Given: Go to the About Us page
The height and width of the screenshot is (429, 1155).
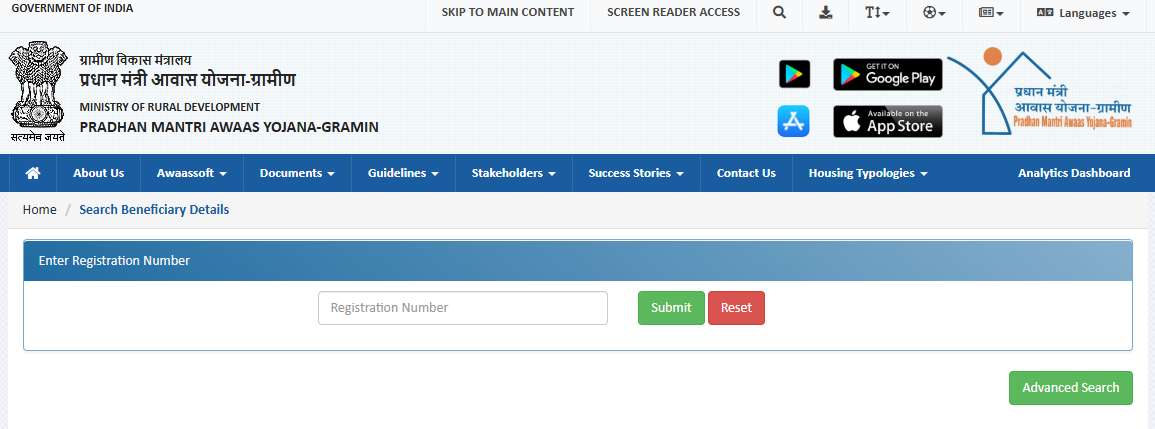Looking at the screenshot, I should pos(98,173).
